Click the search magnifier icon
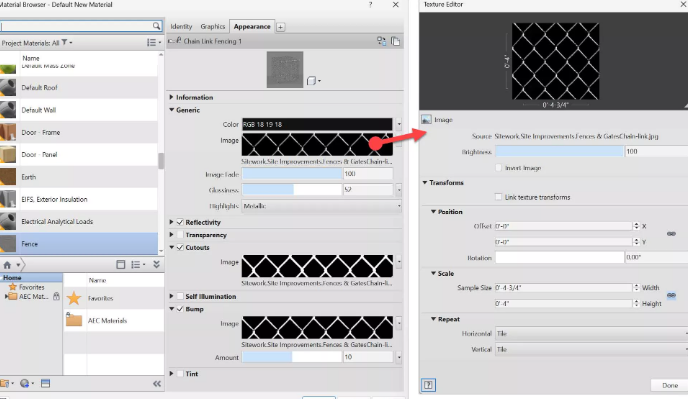Image resolution: width=688 pixels, height=399 pixels. pyautogui.click(x=156, y=26)
